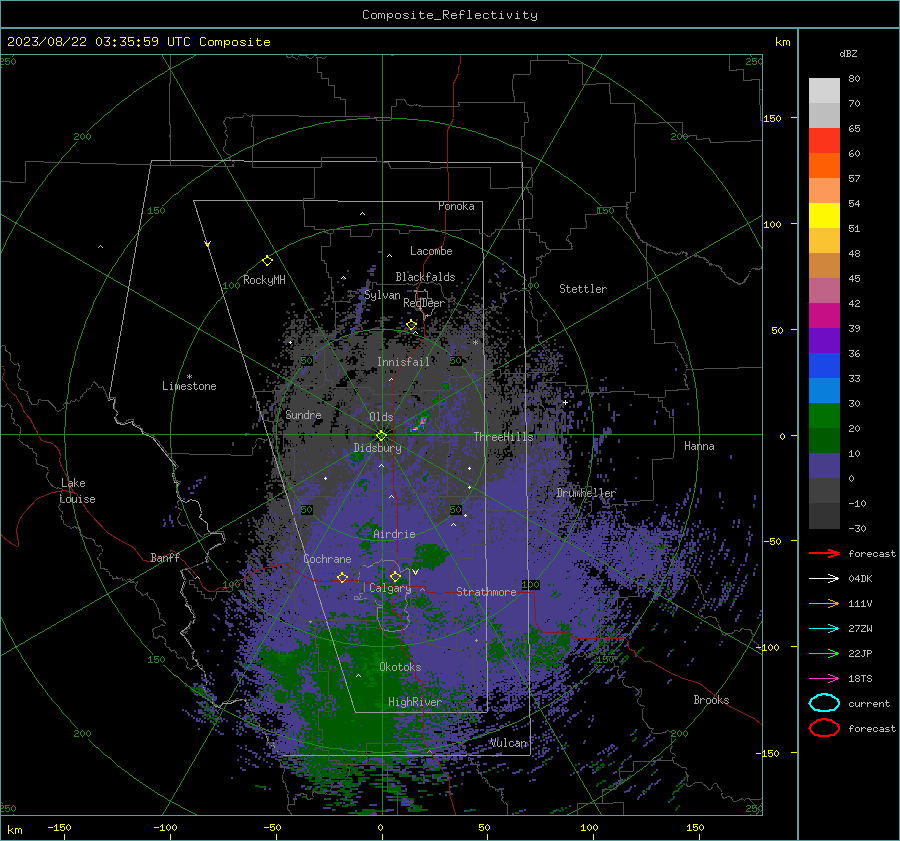Click the slate purple 0-10 dBZ swatch
Screen dimensions: 900x841
(824, 466)
